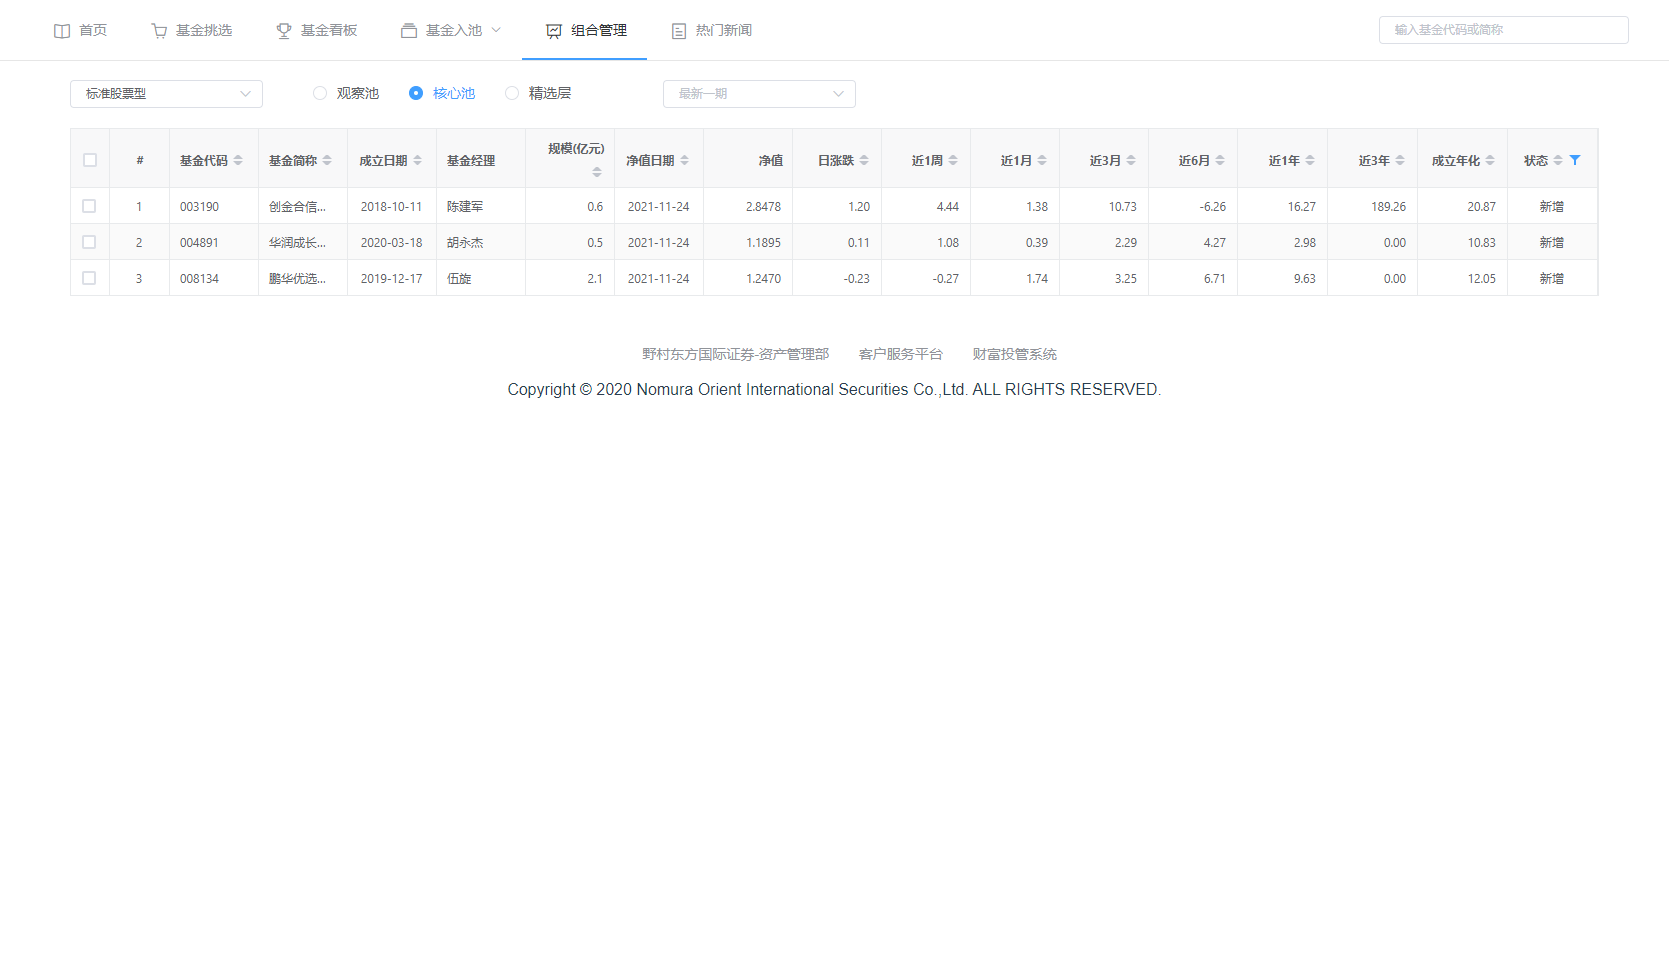The height and width of the screenshot is (979, 1669).
Task: Click the home book icon in the navigation
Action: (62, 31)
